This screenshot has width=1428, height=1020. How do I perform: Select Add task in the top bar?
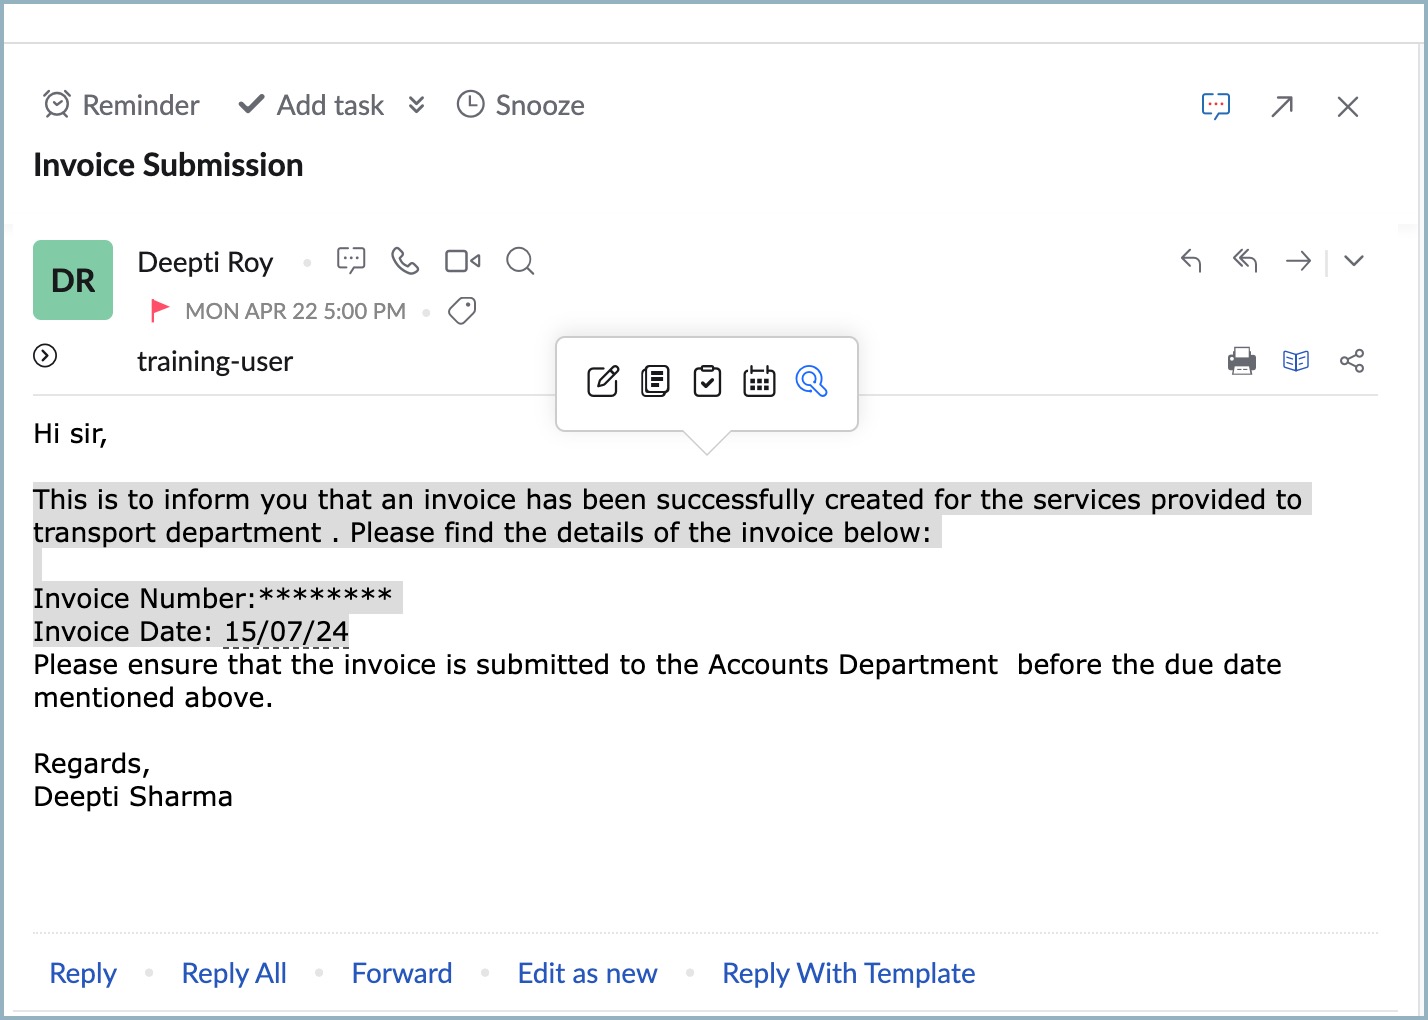[x=311, y=105]
